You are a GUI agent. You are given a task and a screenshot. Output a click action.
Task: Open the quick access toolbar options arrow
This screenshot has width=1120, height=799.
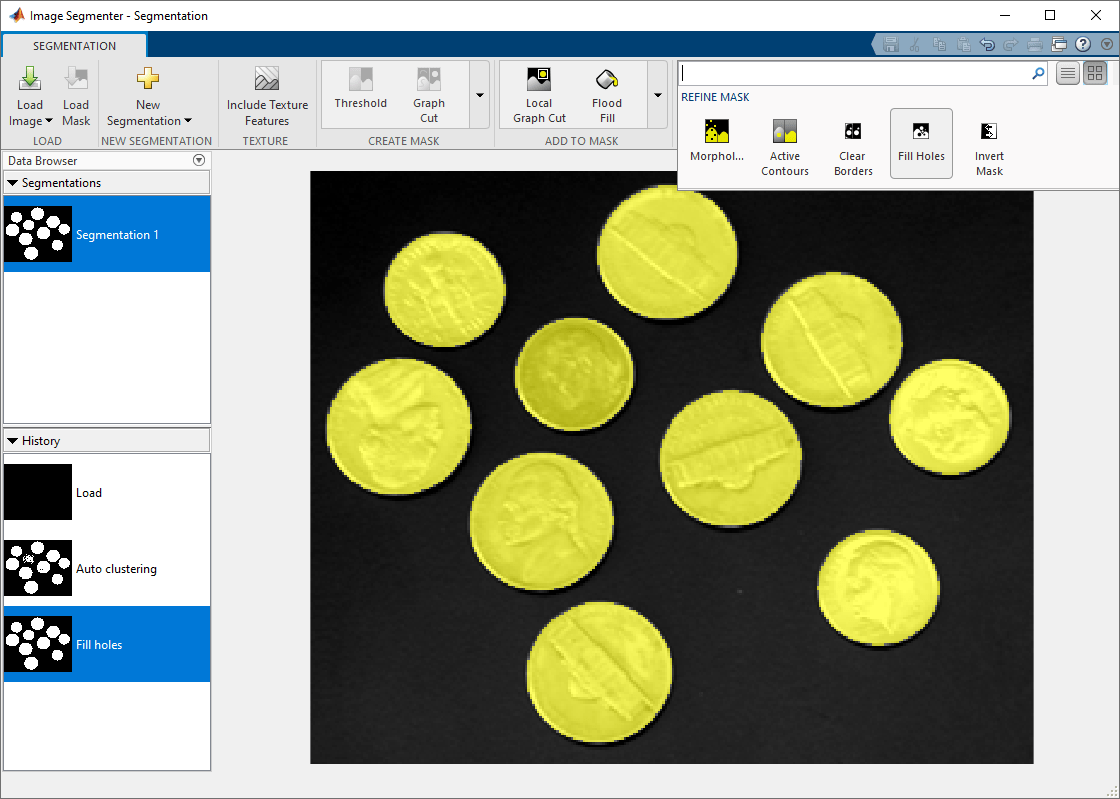coord(1107,44)
